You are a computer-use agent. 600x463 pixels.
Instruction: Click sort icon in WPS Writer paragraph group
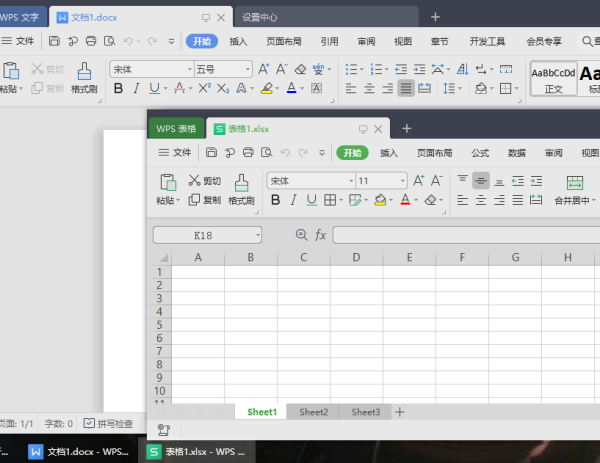463,69
